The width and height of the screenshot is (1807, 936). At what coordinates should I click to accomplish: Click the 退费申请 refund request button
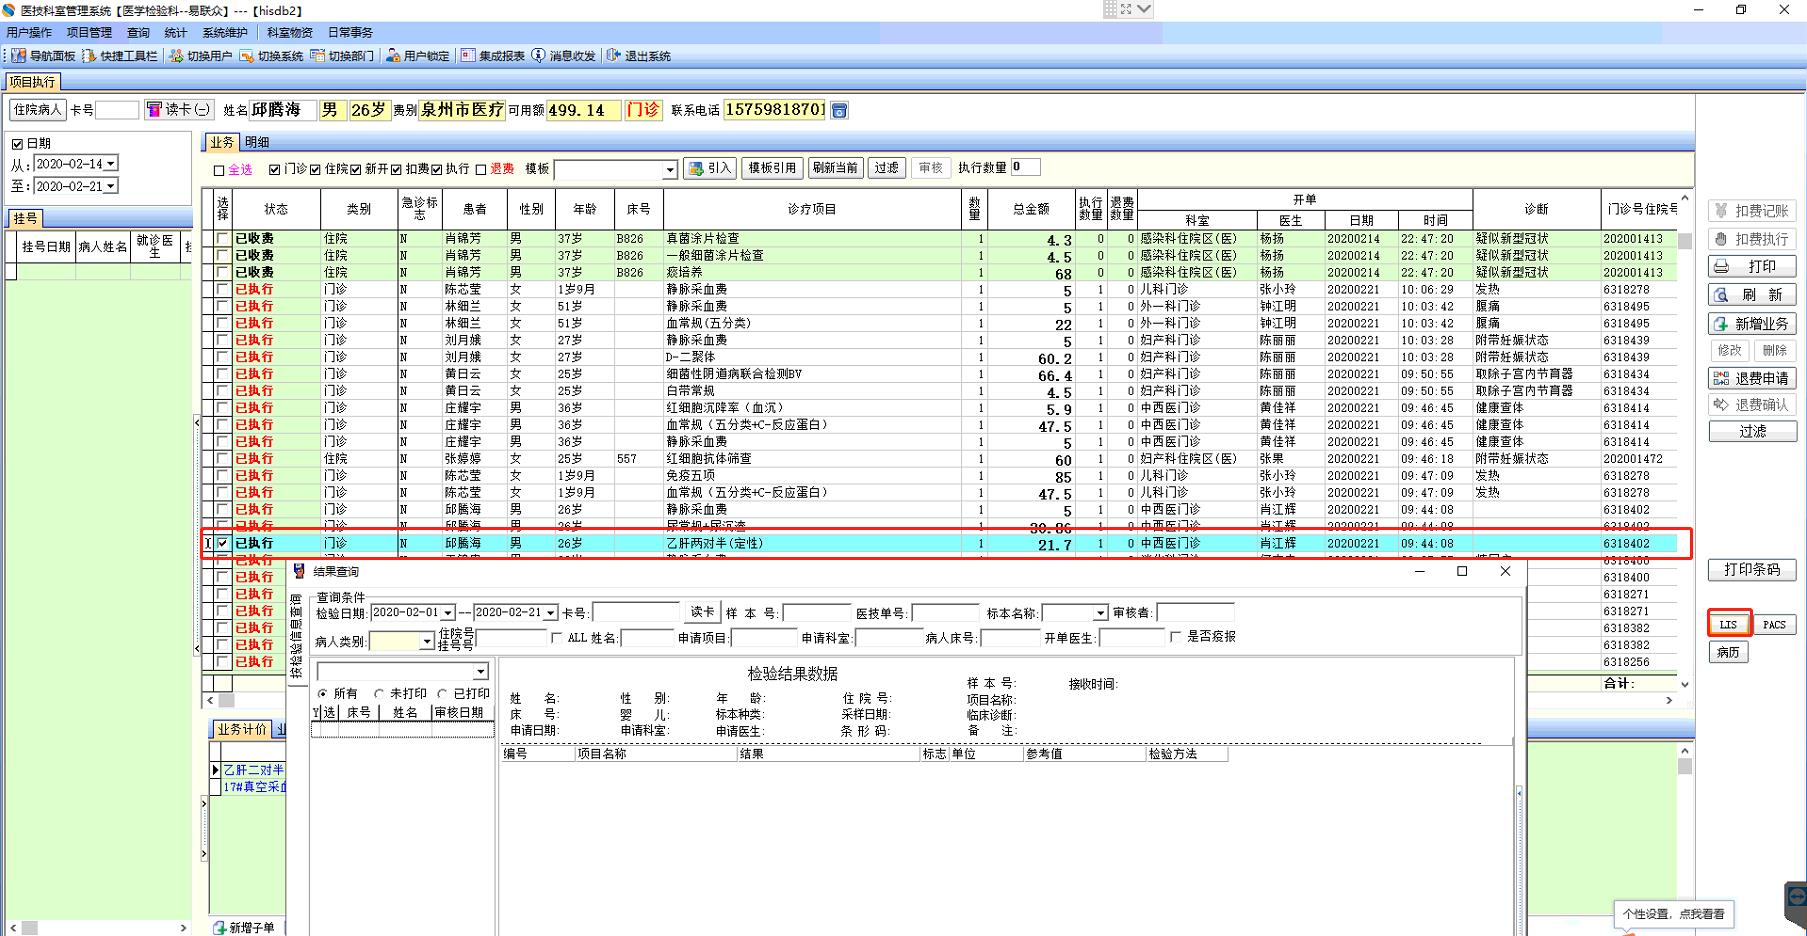pyautogui.click(x=1752, y=378)
